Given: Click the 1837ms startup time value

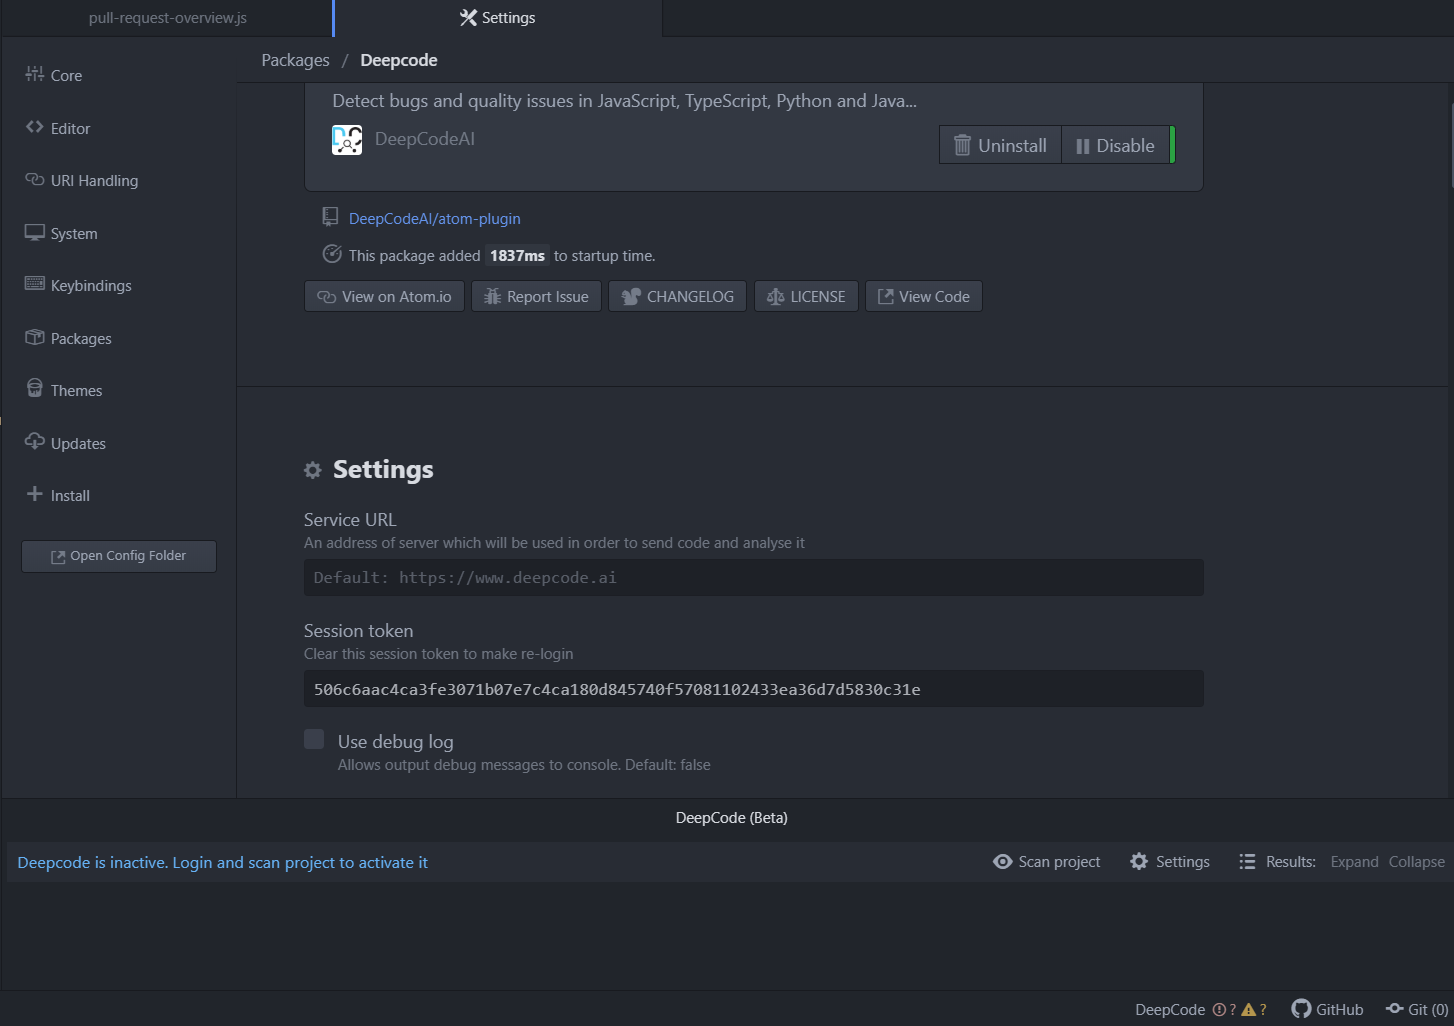Looking at the screenshot, I should (517, 256).
